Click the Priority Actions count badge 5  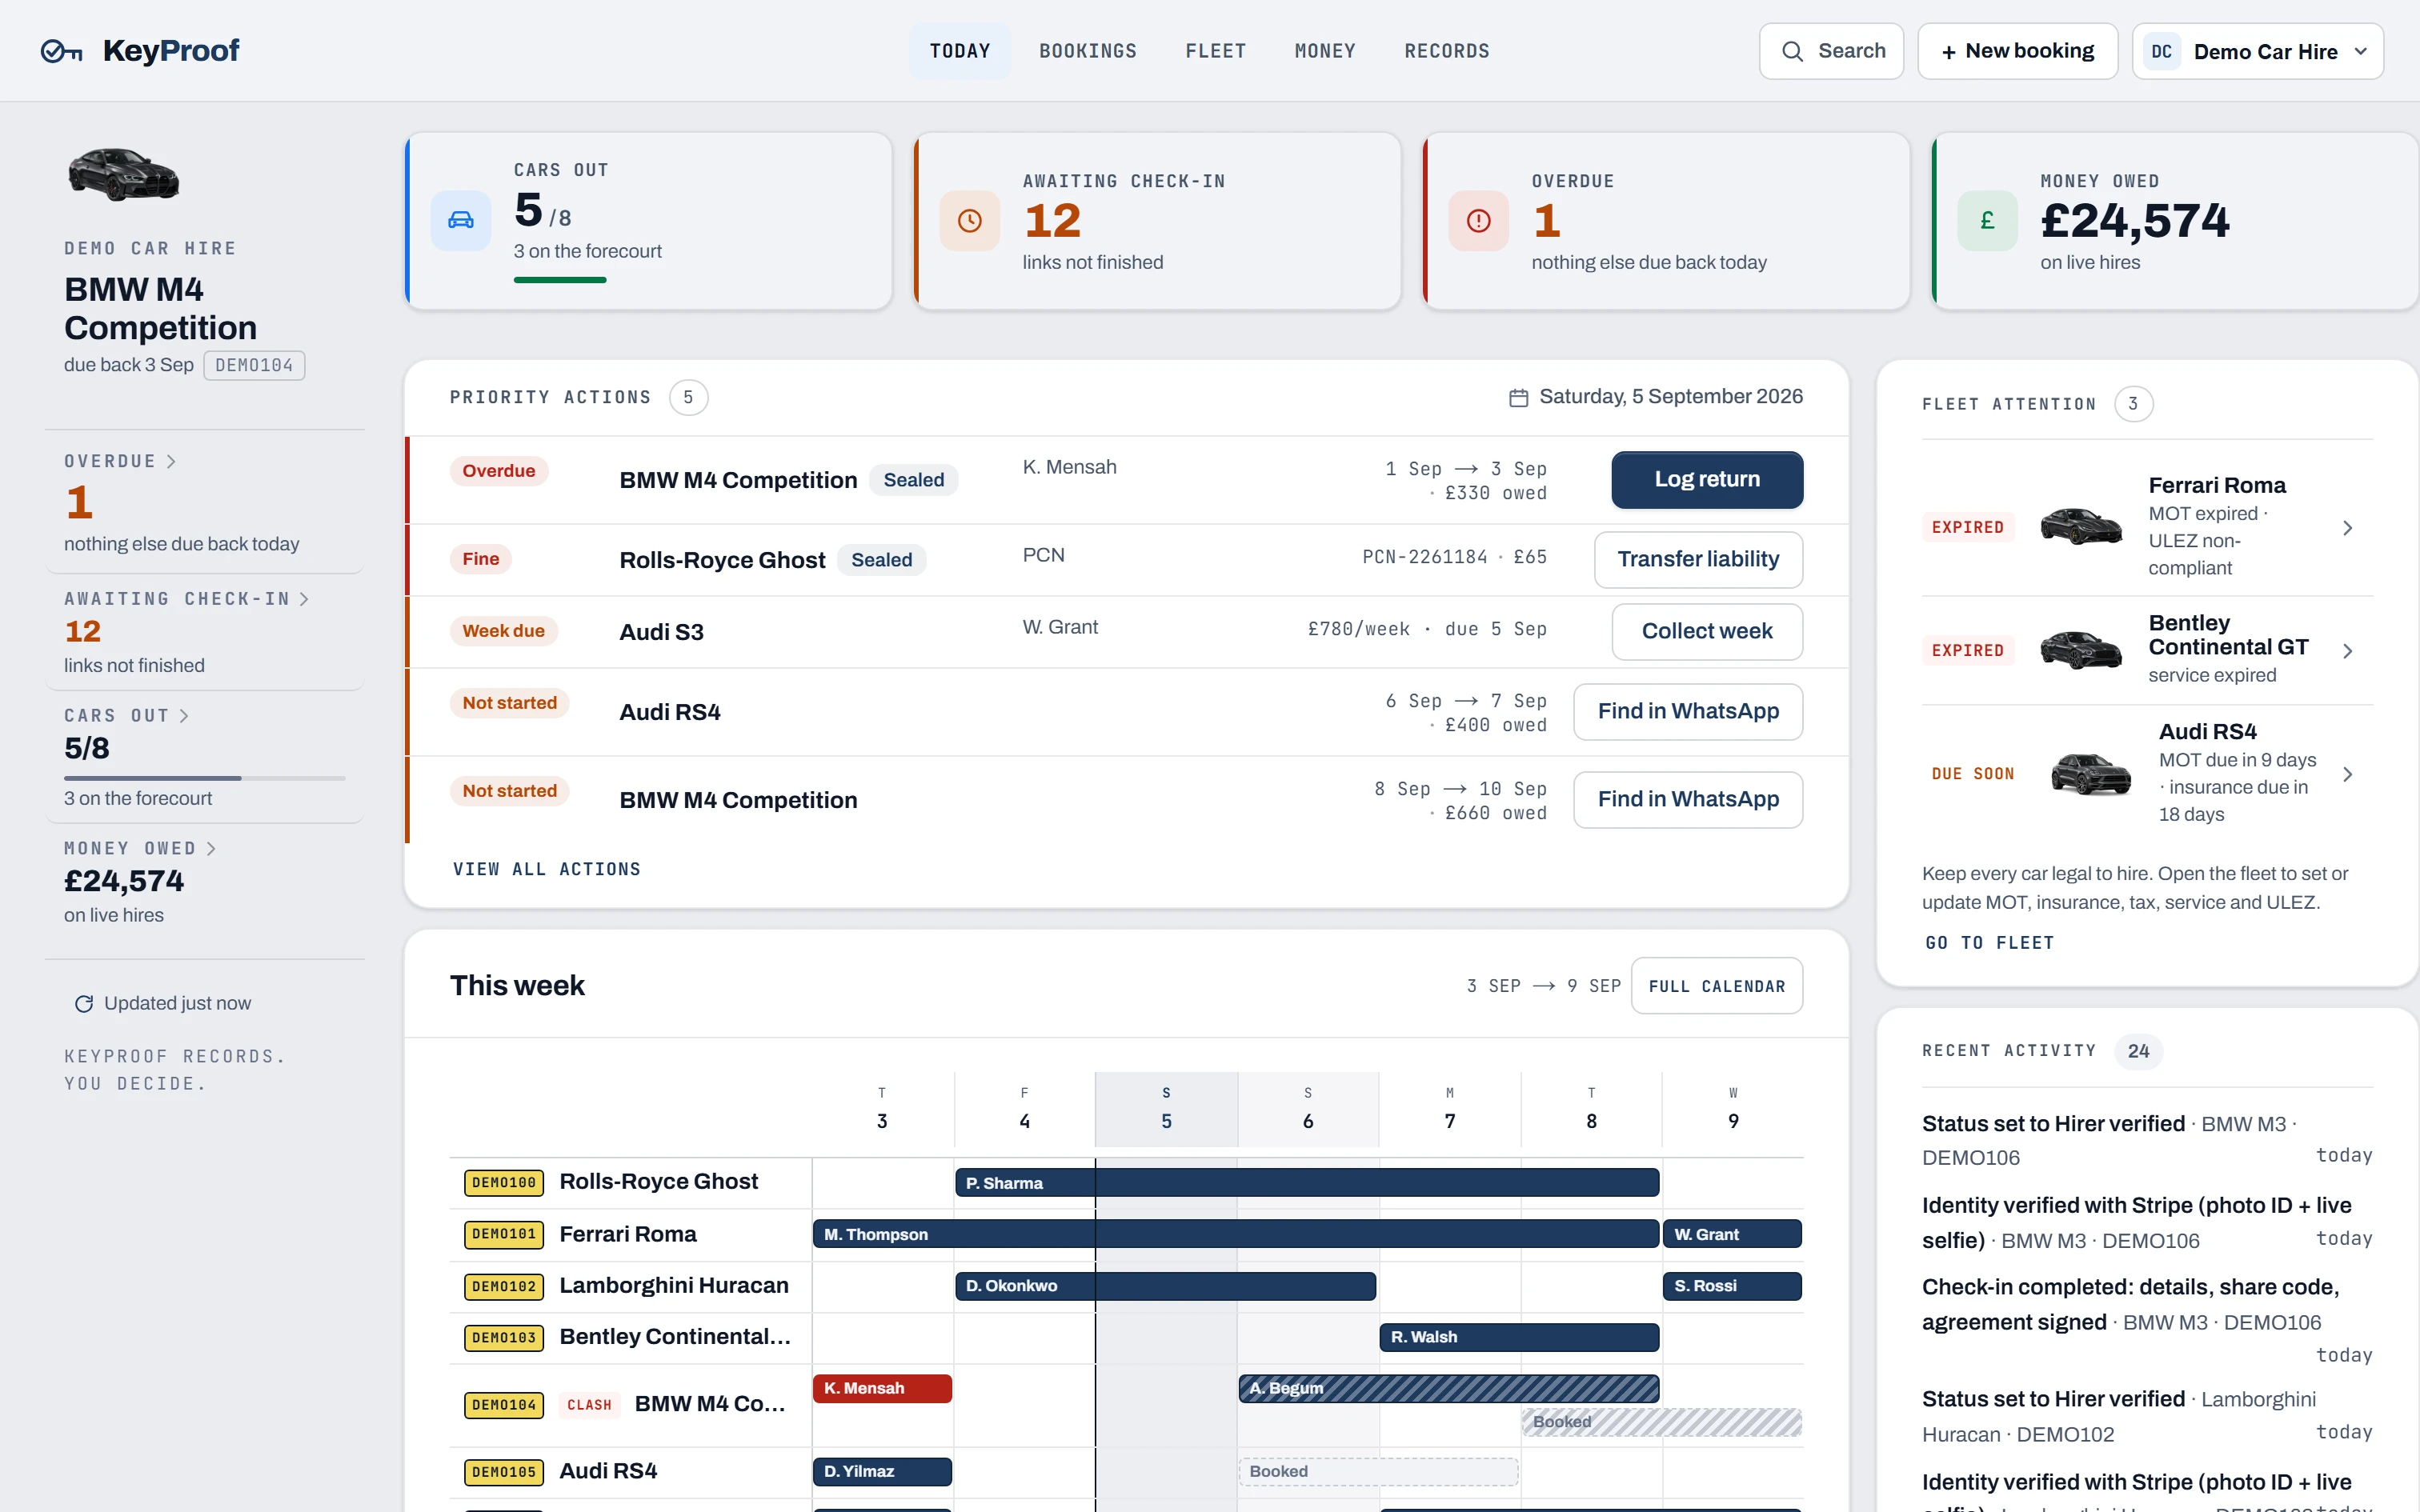688,398
